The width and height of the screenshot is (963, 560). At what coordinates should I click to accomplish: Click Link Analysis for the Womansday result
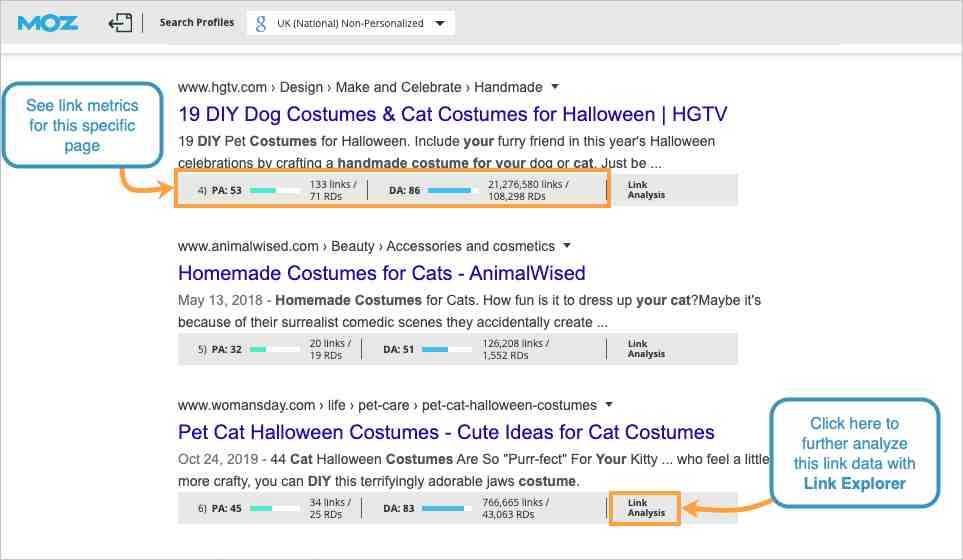[x=646, y=508]
